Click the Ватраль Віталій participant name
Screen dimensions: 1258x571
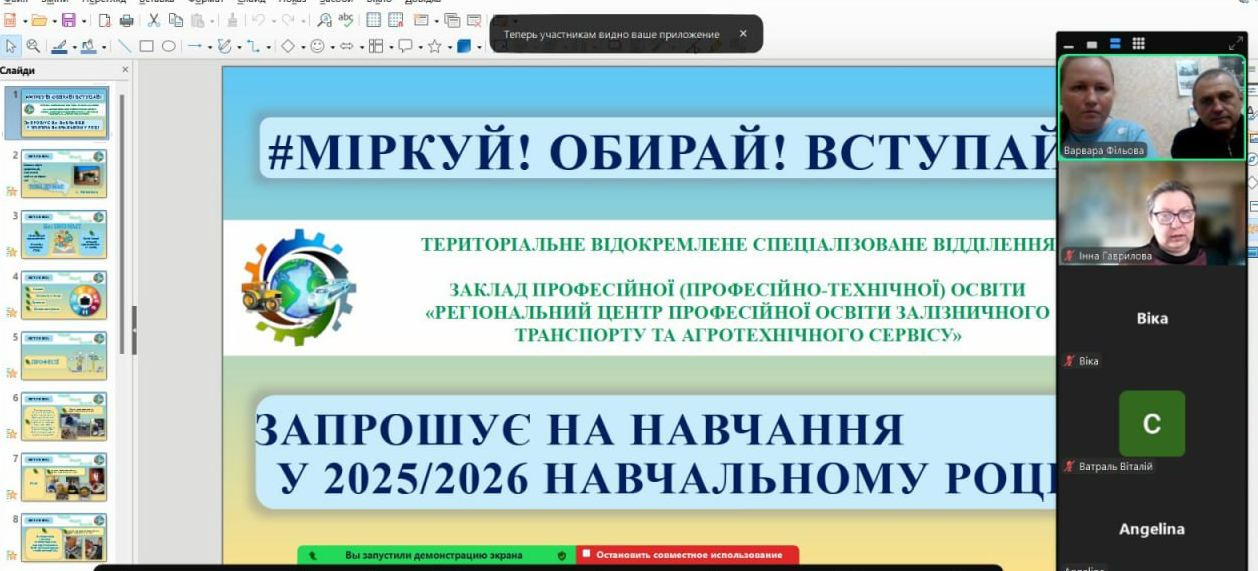coord(1115,466)
